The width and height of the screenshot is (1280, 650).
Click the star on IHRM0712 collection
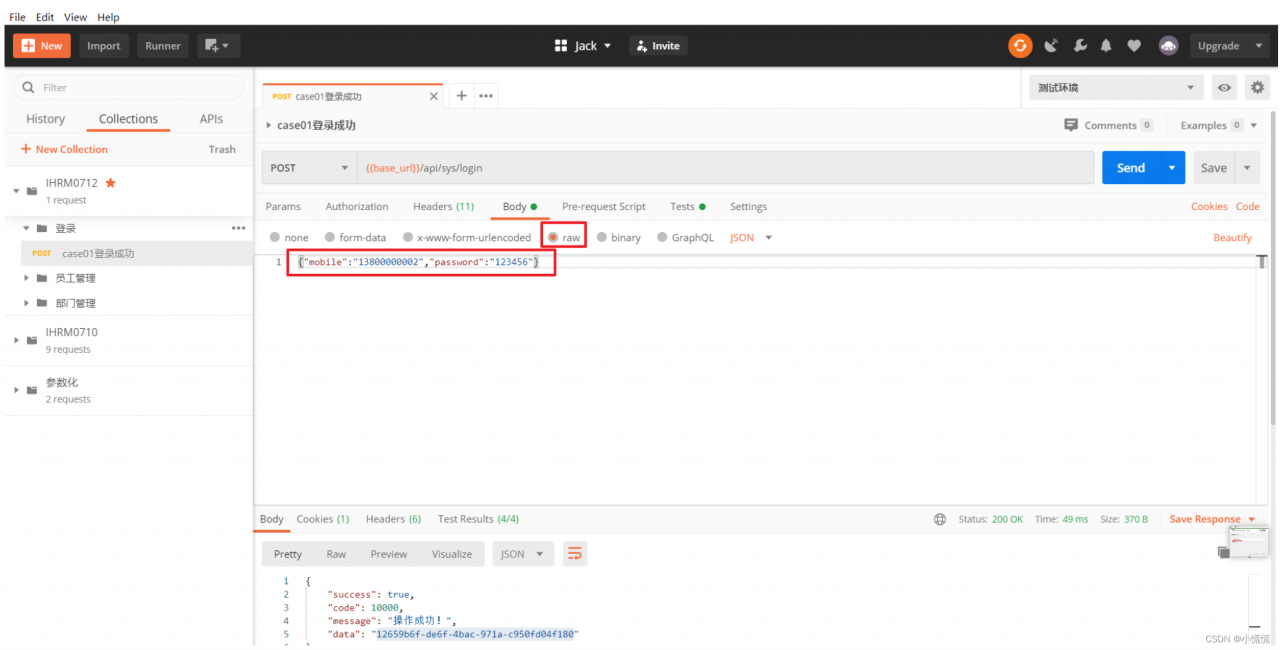[110, 183]
